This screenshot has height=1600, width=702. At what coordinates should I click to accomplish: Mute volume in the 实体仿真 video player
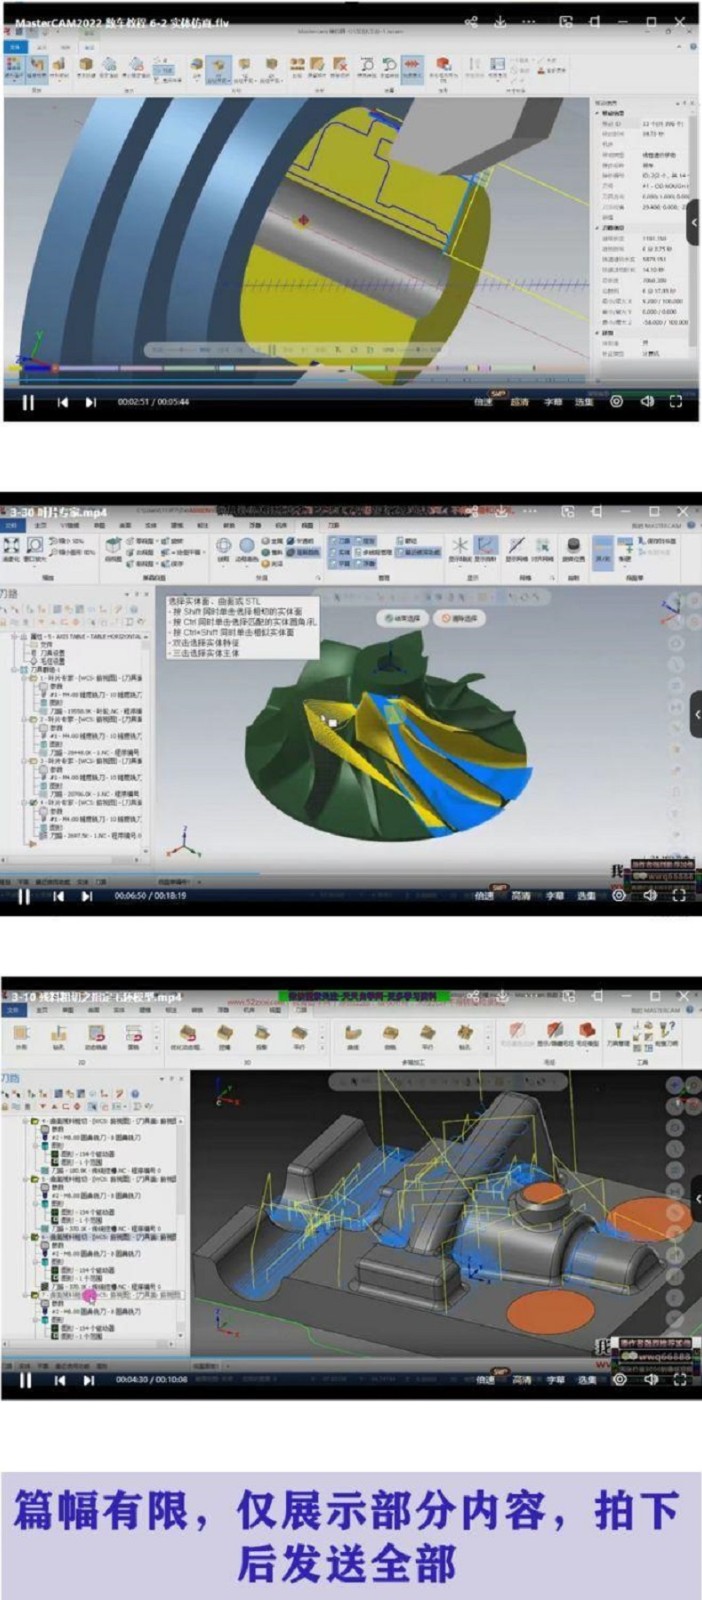[647, 401]
